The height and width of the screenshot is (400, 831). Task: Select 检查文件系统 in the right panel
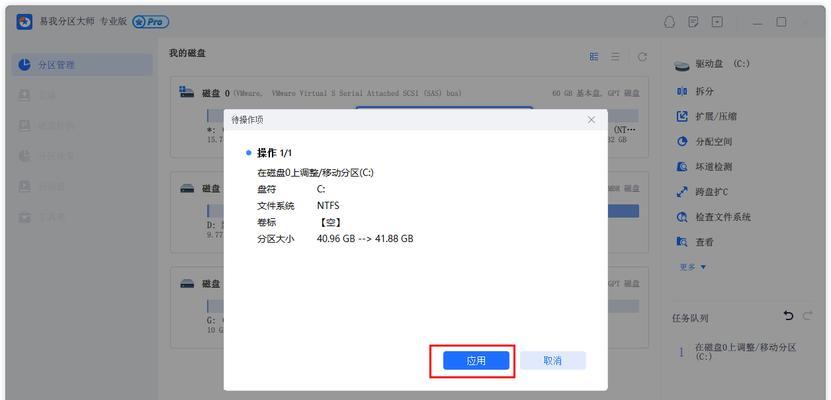point(723,217)
